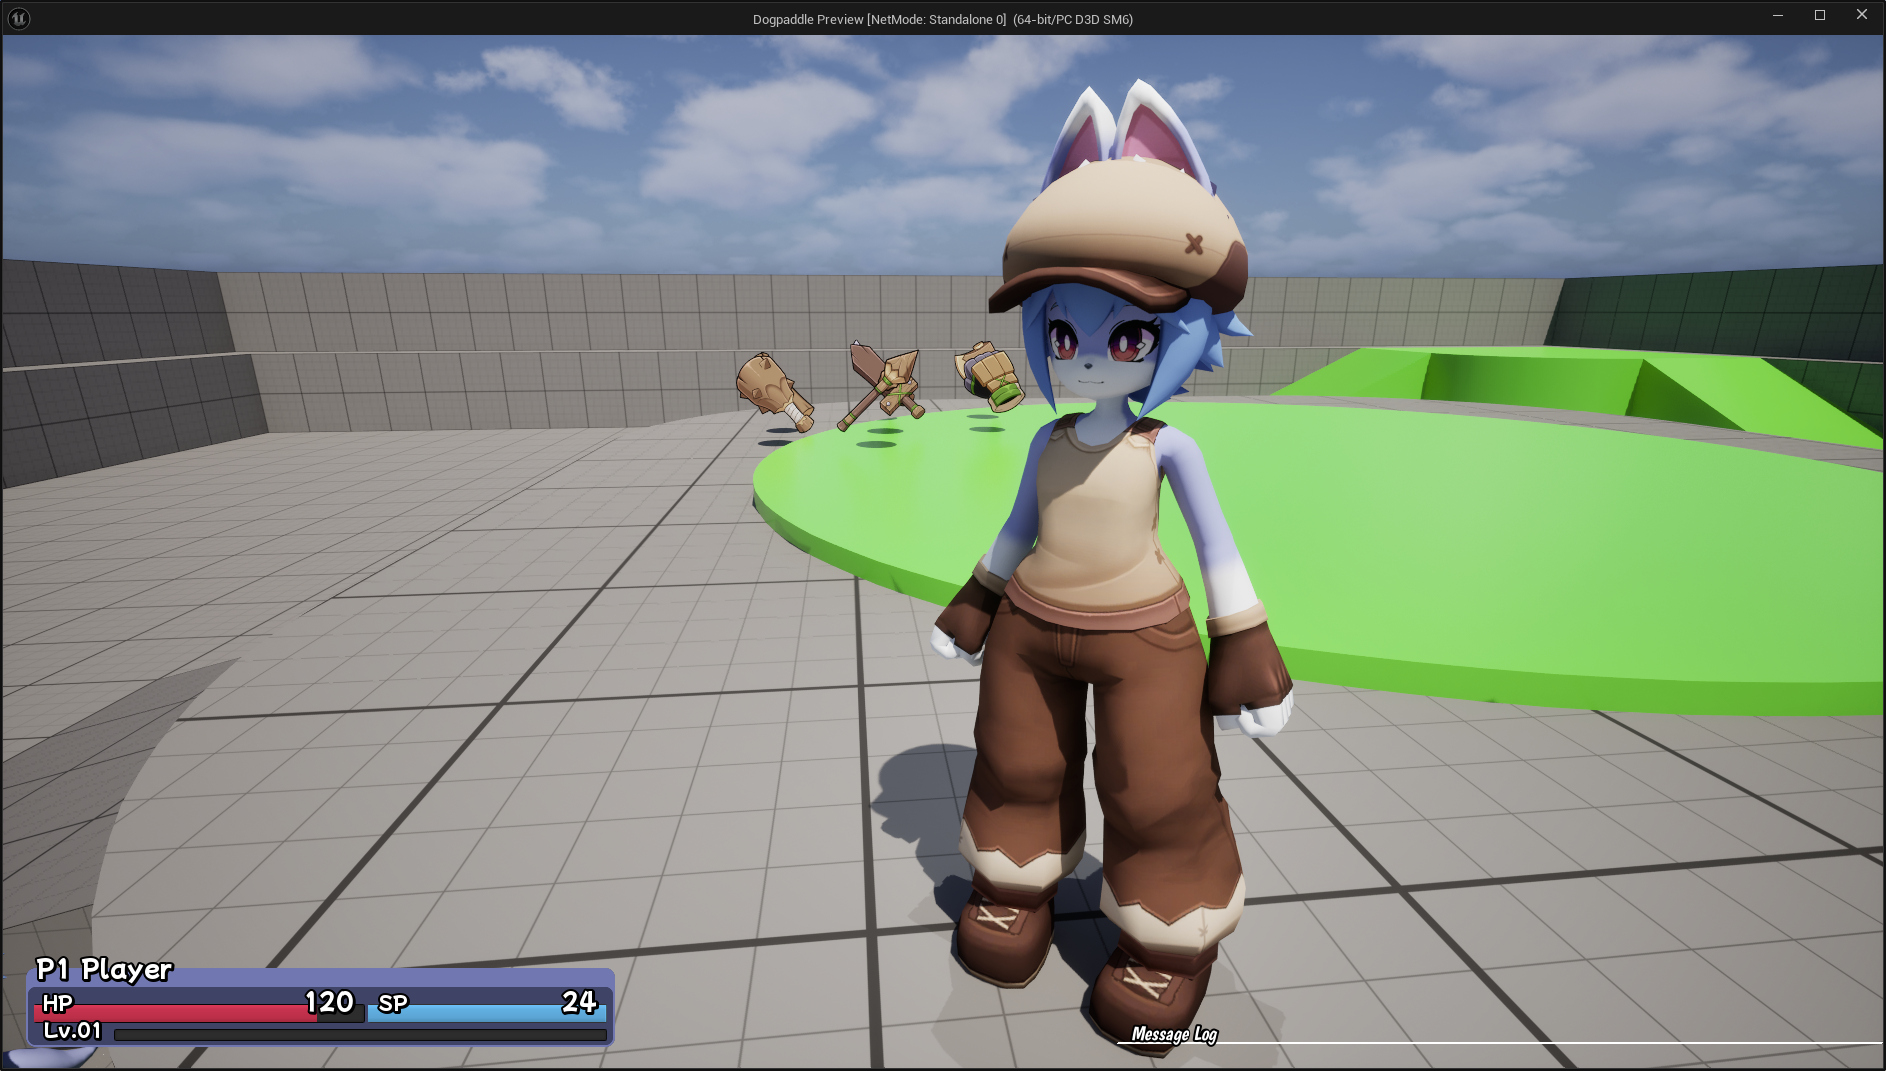Image resolution: width=1886 pixels, height=1071 pixels.
Task: Click the floating spiked wooden club
Action: coord(773,391)
